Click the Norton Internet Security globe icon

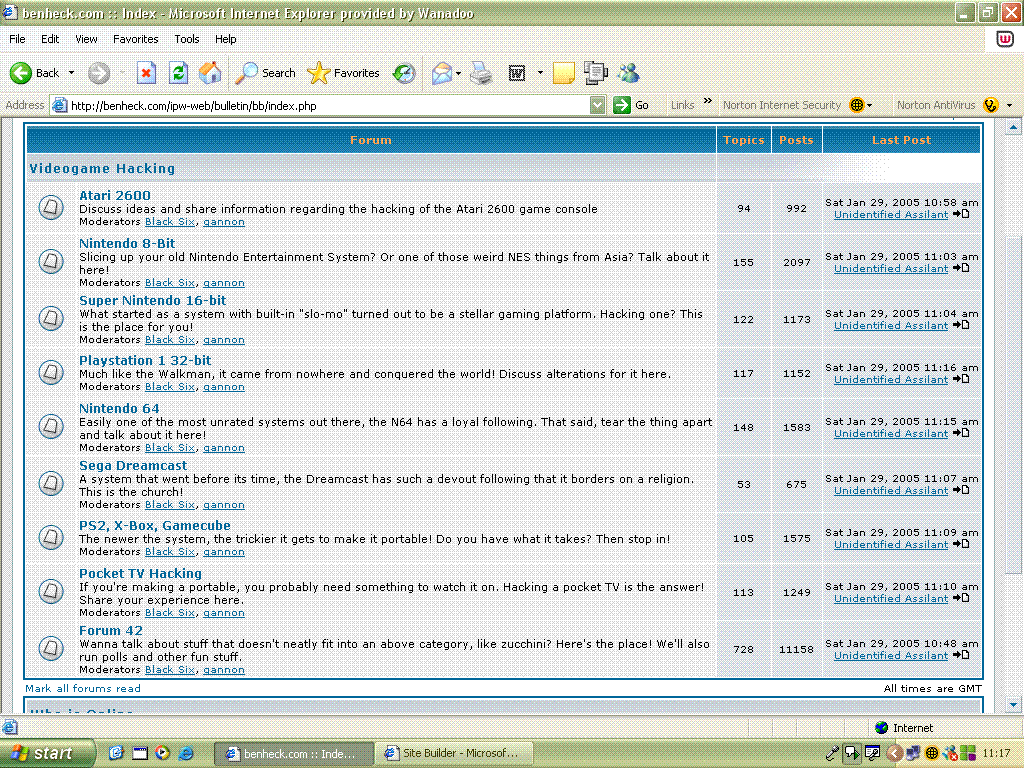[857, 104]
